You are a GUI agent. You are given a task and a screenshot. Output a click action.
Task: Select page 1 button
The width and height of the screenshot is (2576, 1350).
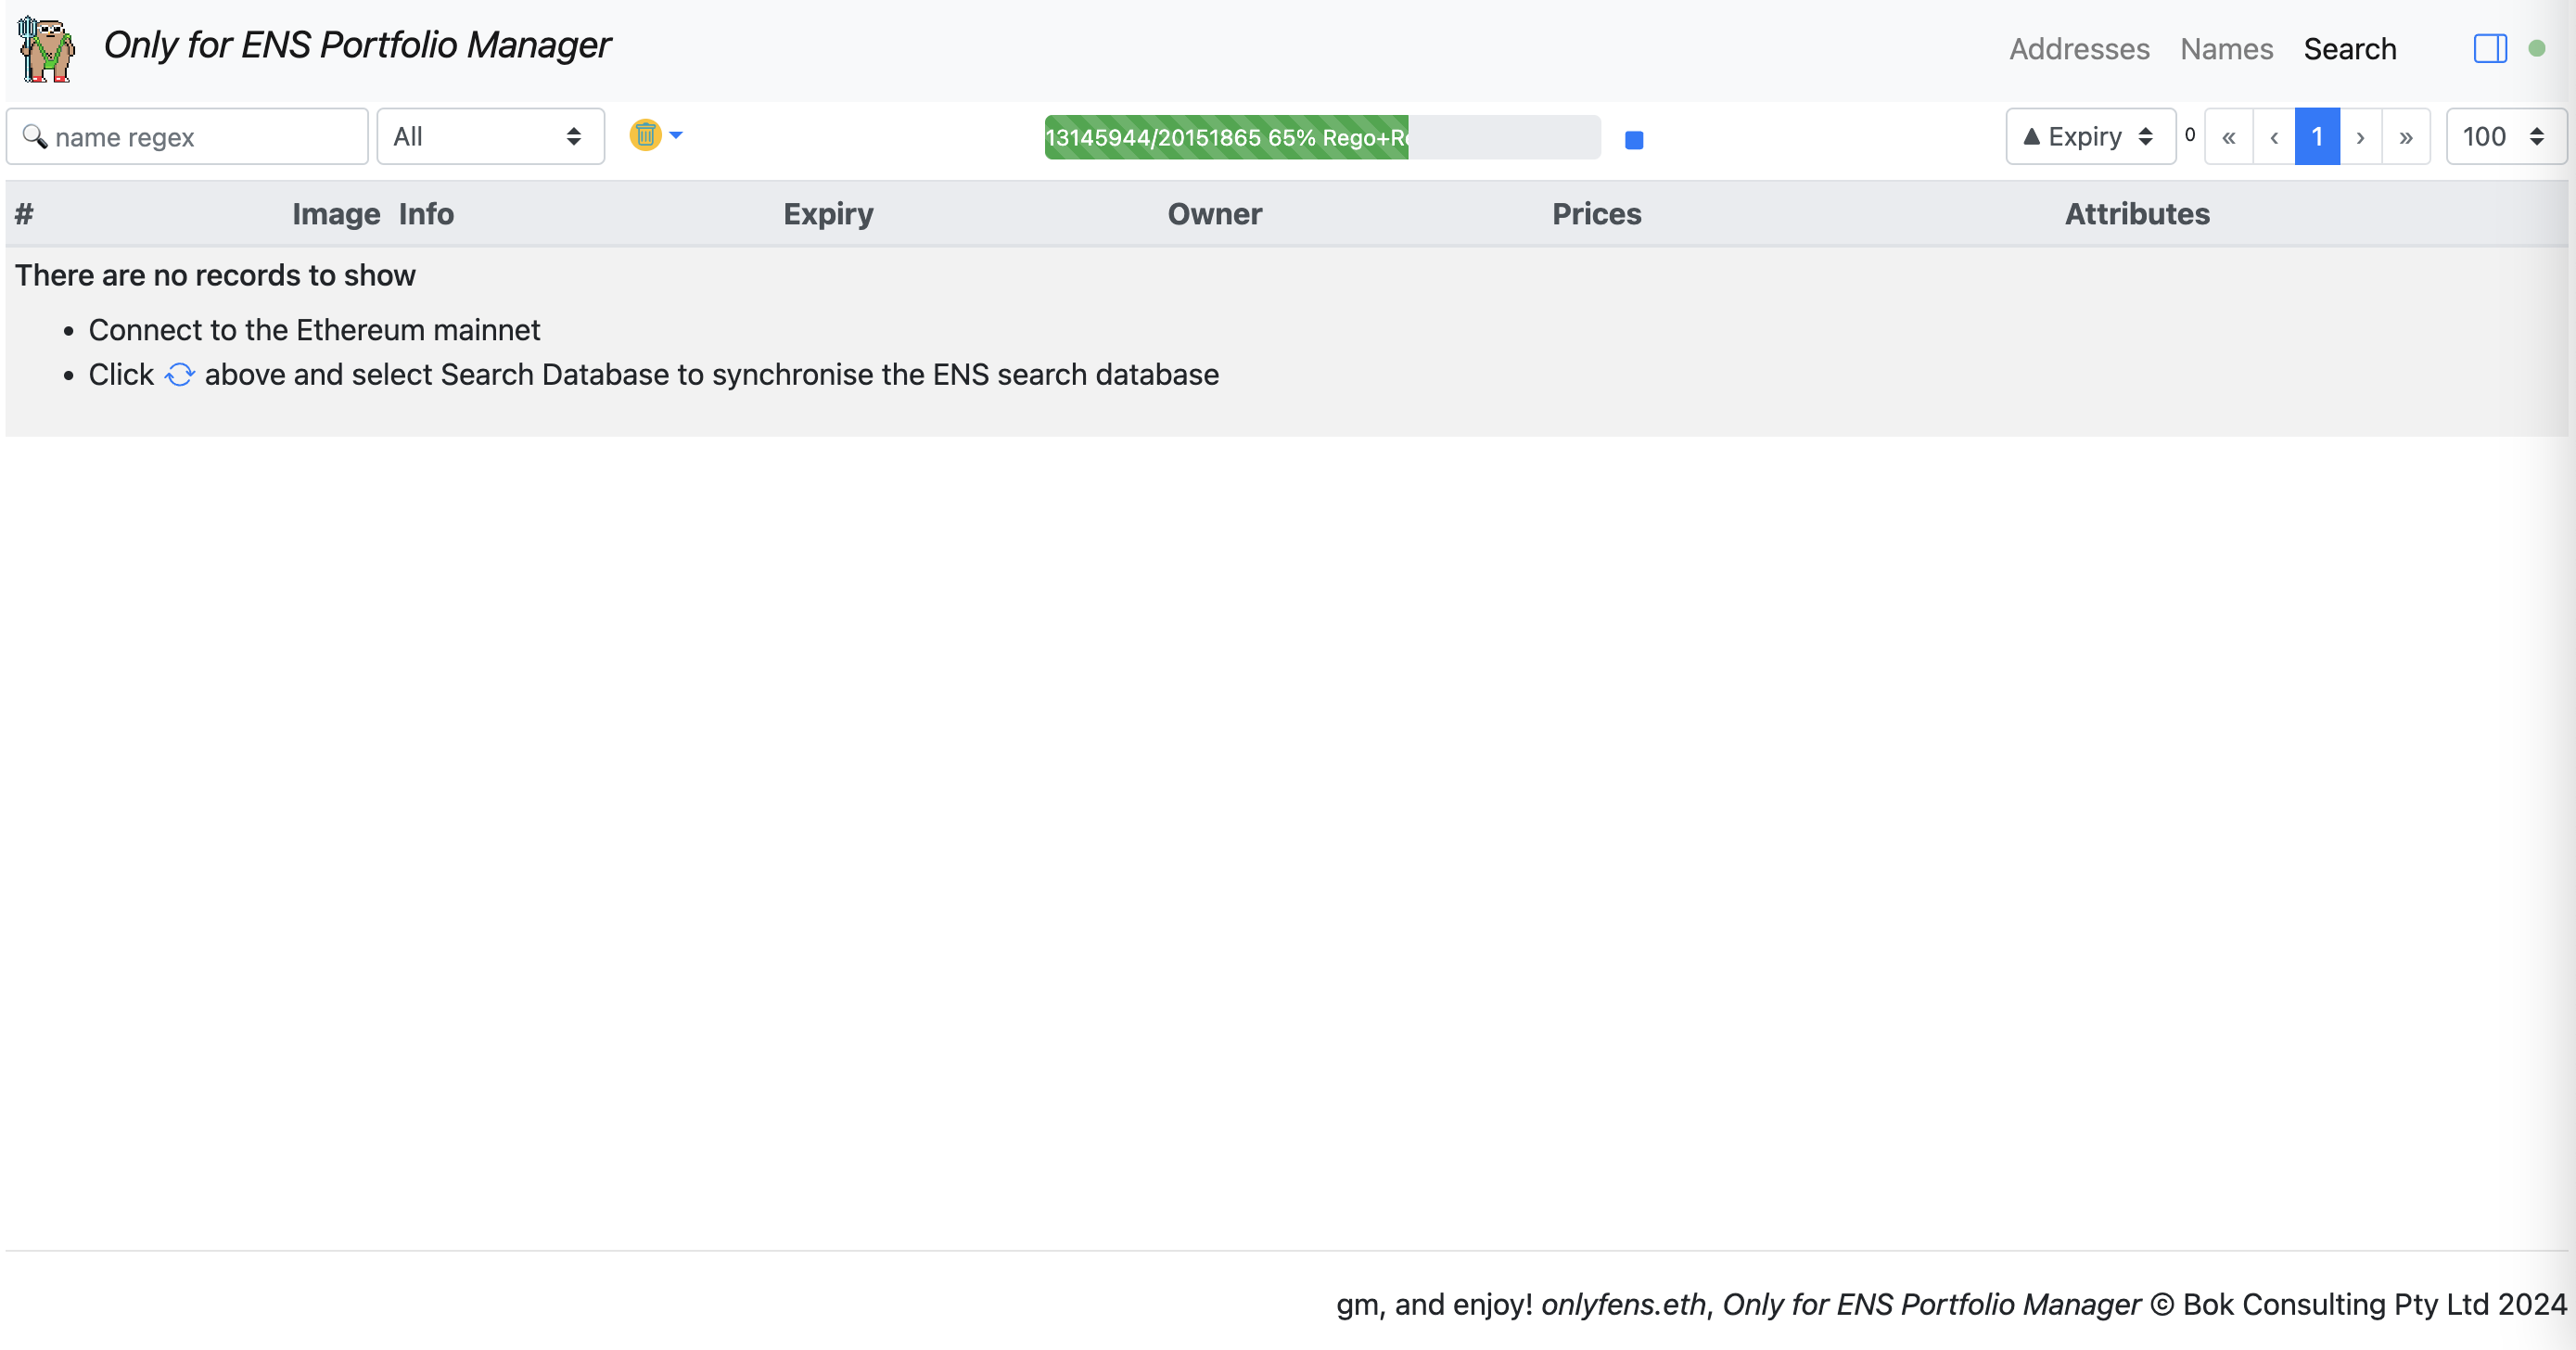tap(2316, 137)
